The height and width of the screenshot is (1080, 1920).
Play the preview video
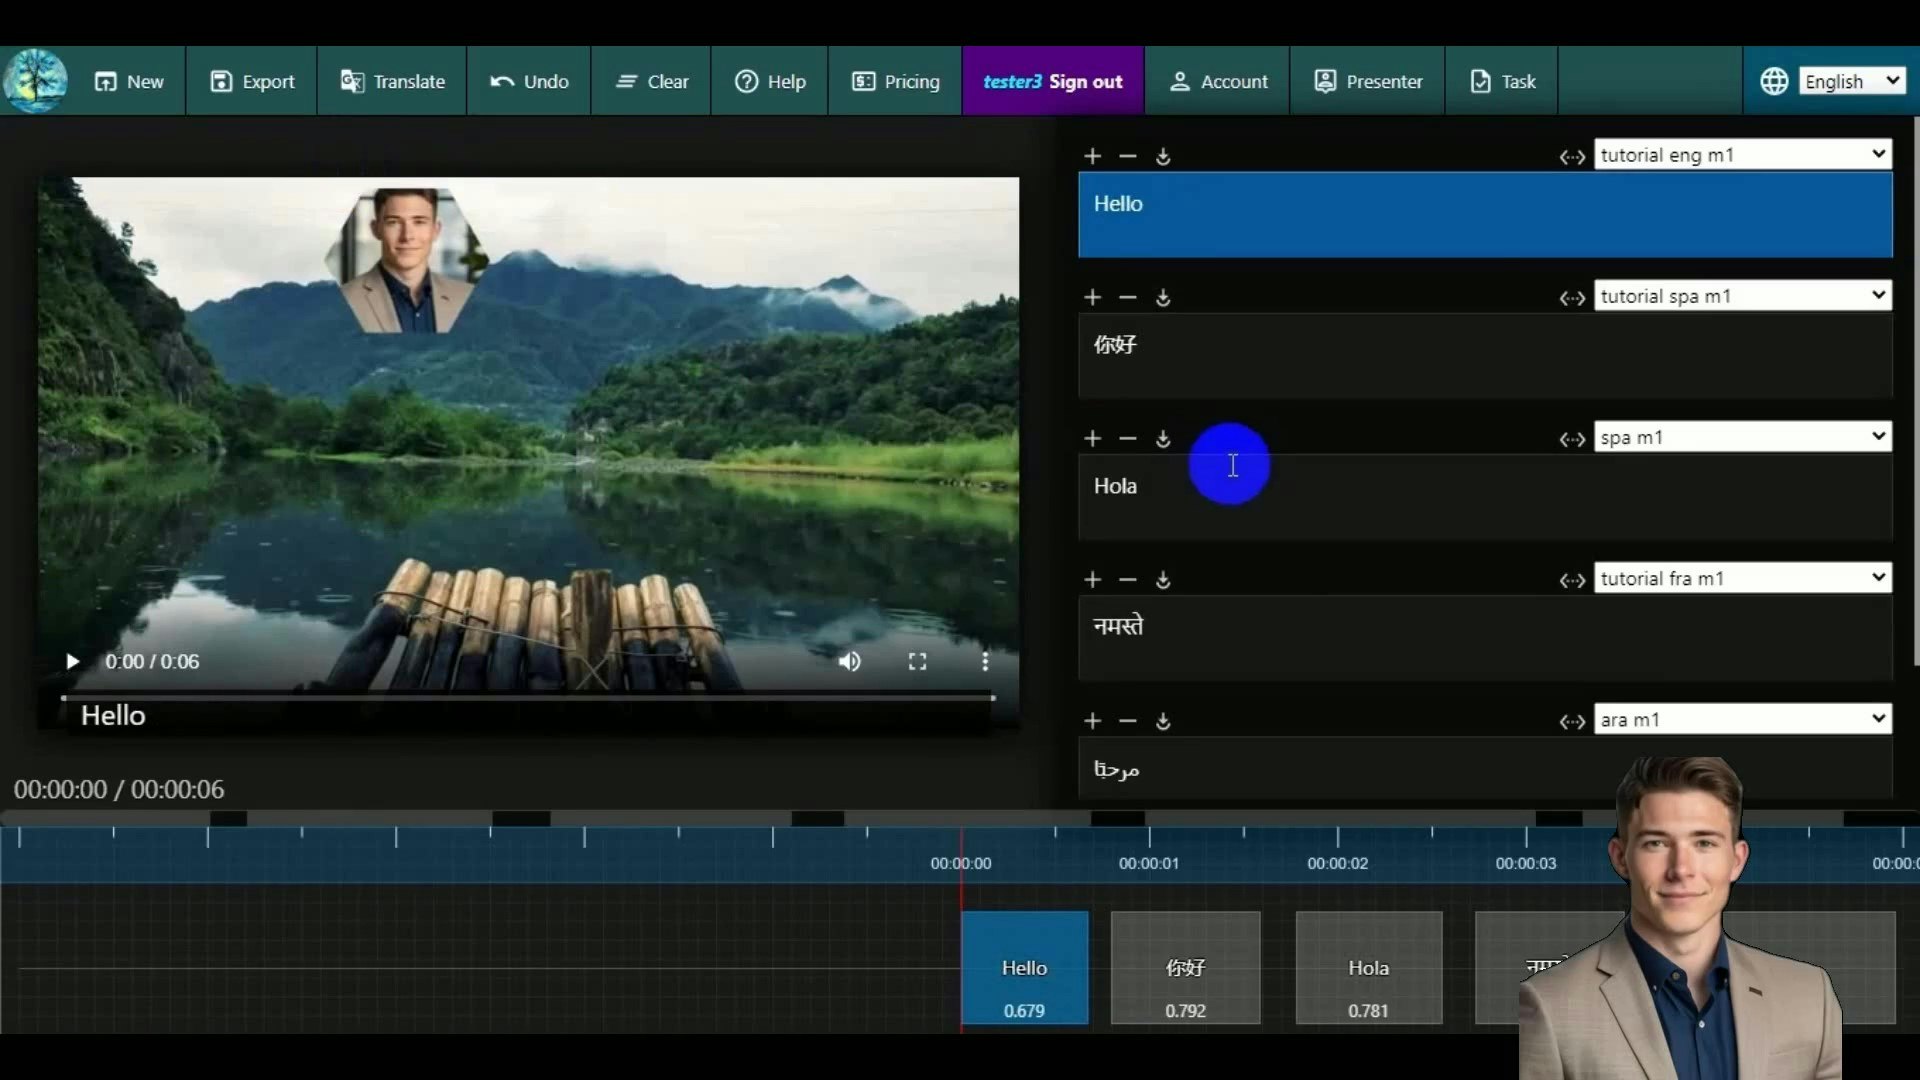click(72, 661)
